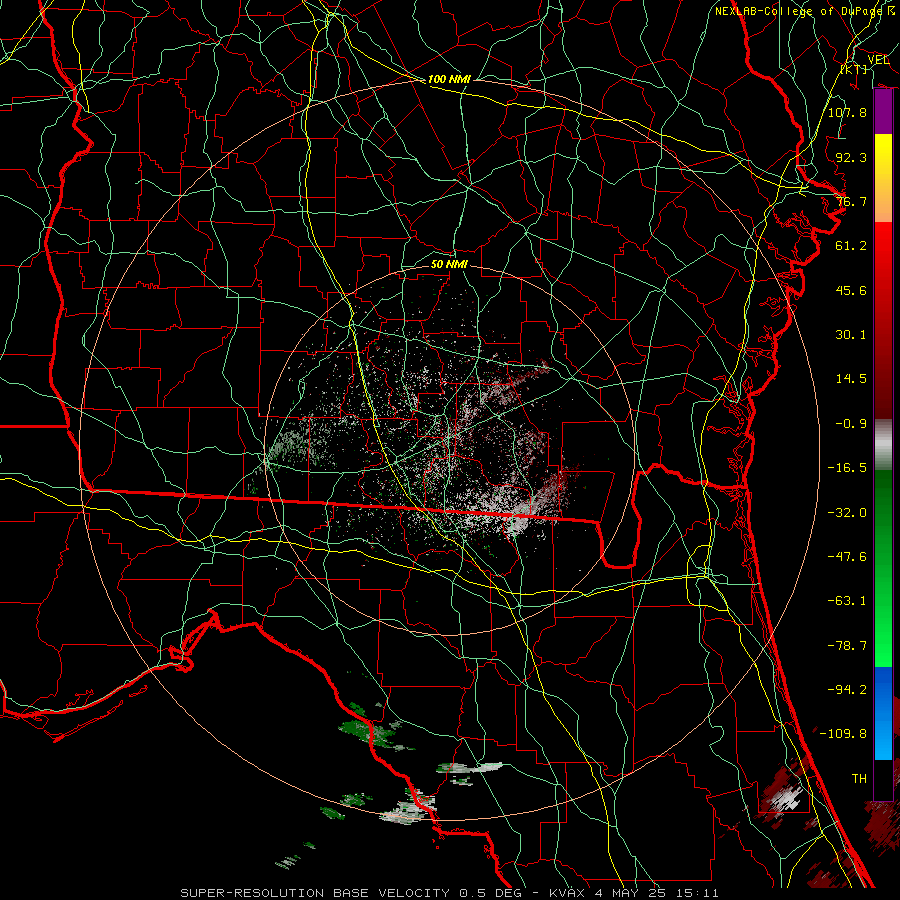
Task: Click the TH label on the legend
Action: [x=859, y=778]
